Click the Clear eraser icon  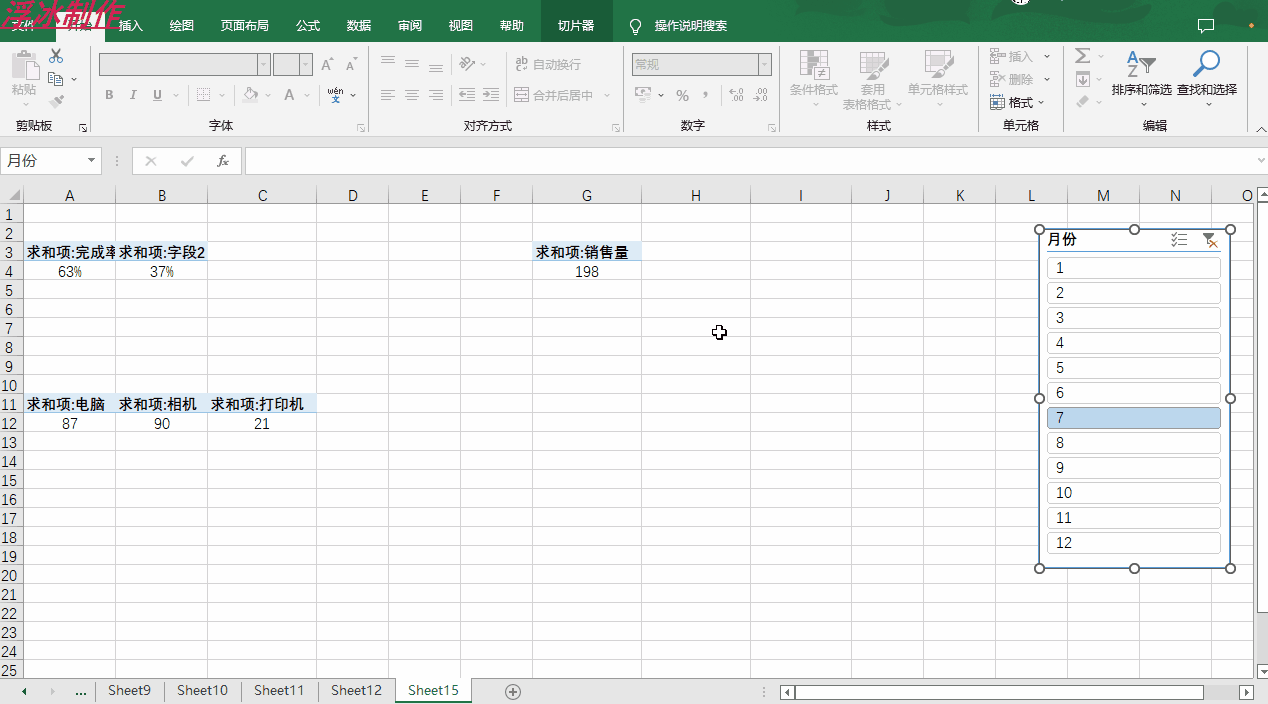pyautogui.click(x=1083, y=102)
